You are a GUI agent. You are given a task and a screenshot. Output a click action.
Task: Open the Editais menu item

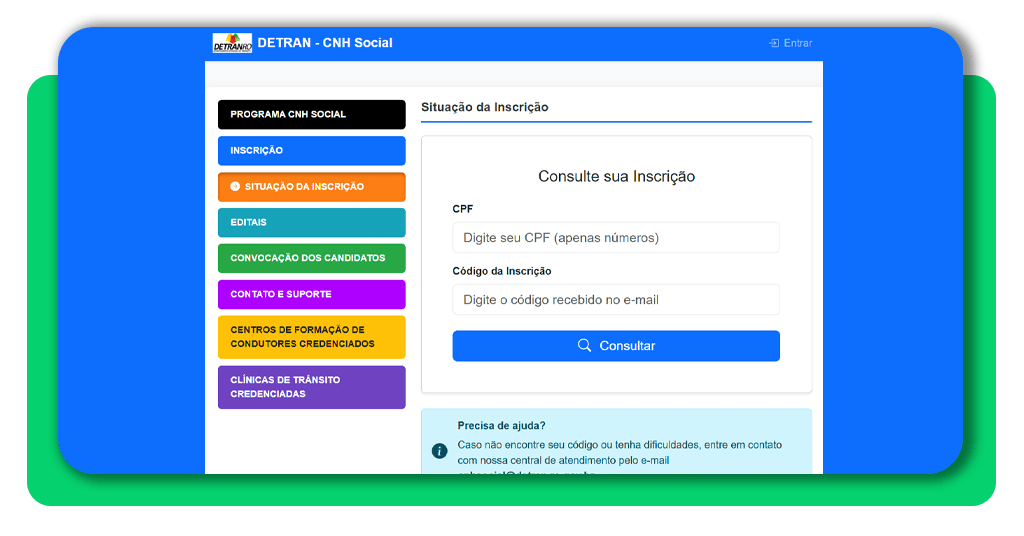pyautogui.click(x=312, y=223)
